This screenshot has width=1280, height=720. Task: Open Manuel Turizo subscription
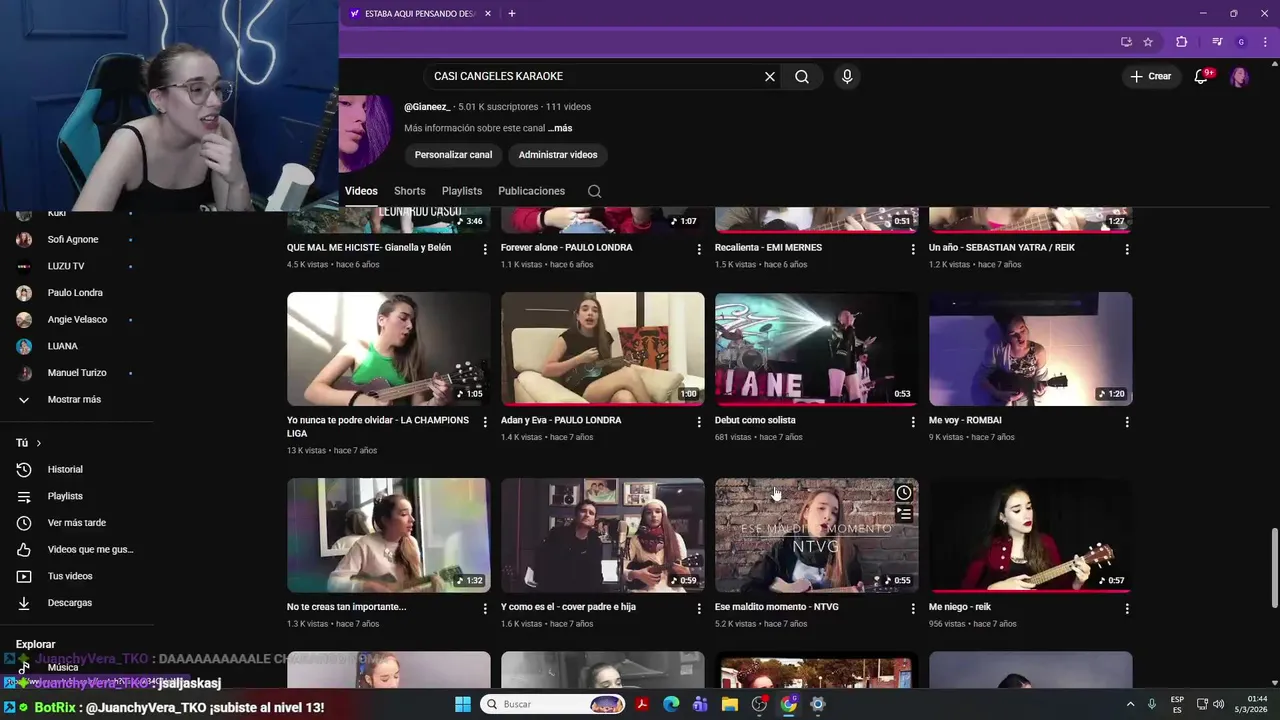pos(77,373)
